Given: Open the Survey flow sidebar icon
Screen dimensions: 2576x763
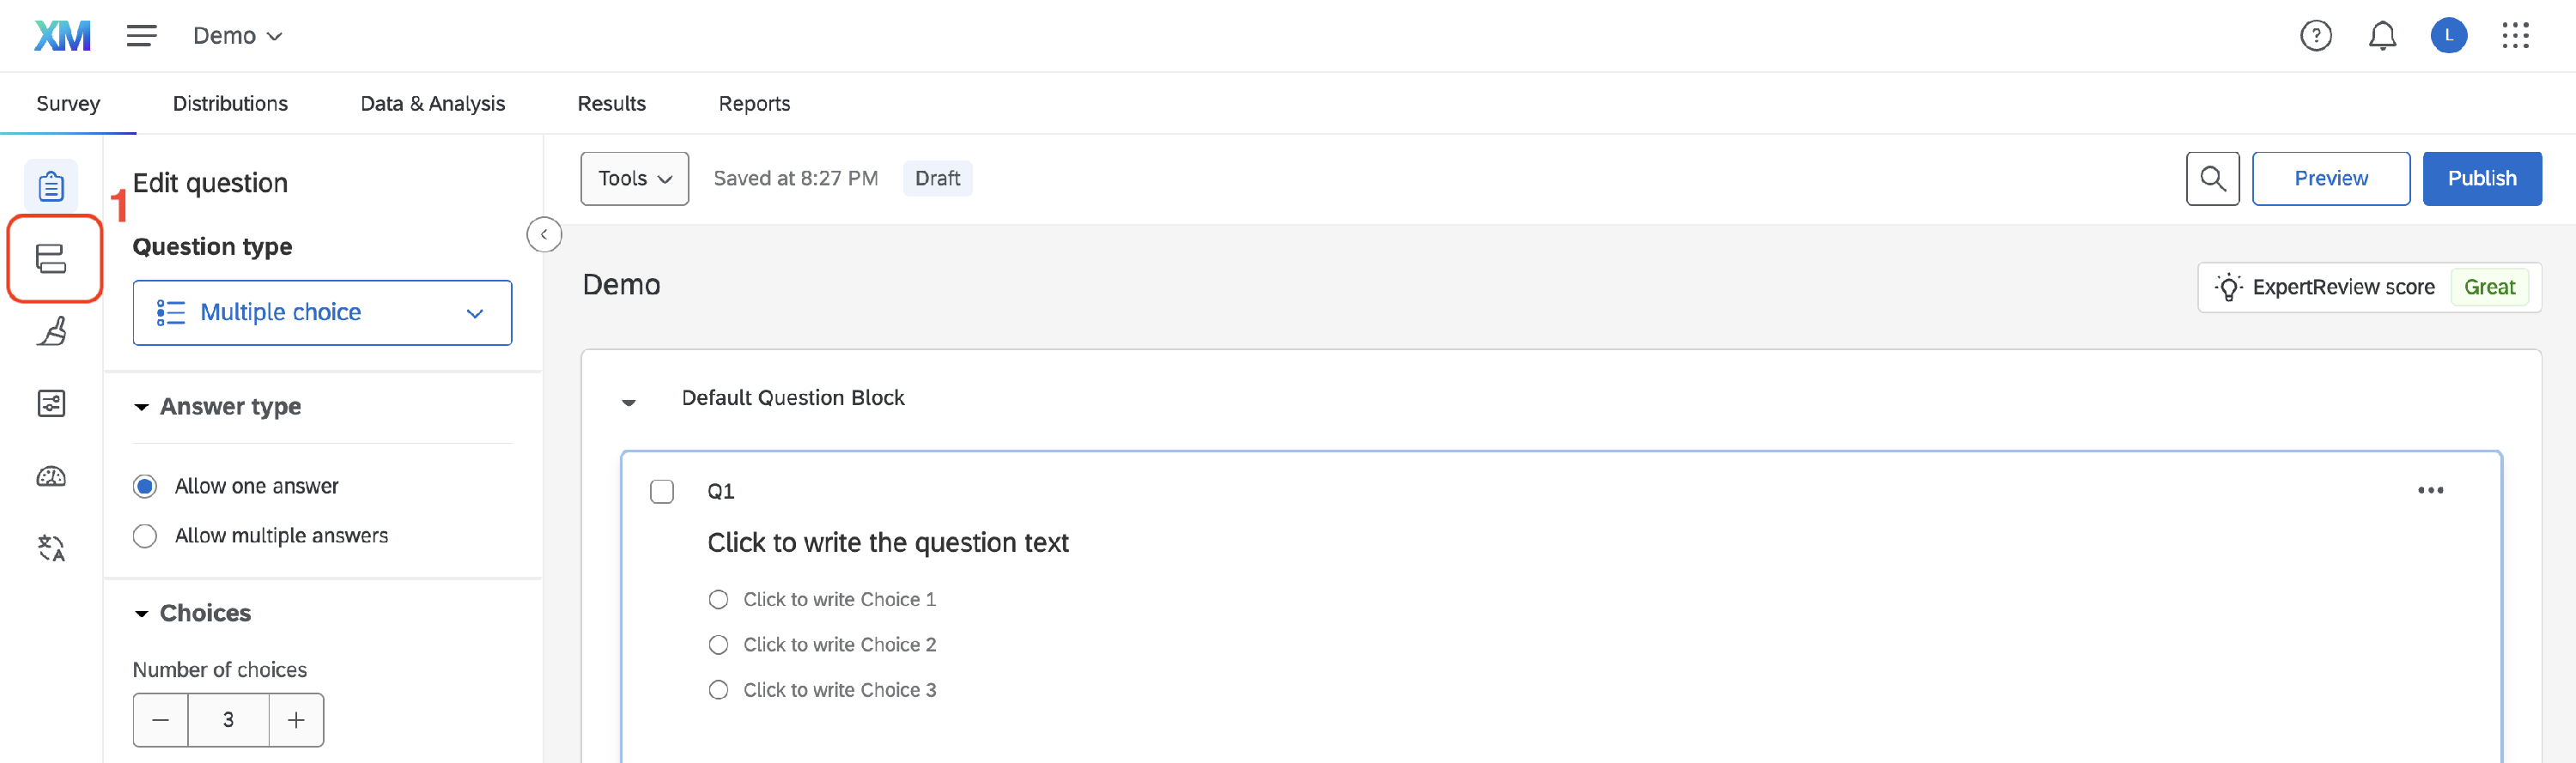Looking at the screenshot, I should pyautogui.click(x=51, y=258).
